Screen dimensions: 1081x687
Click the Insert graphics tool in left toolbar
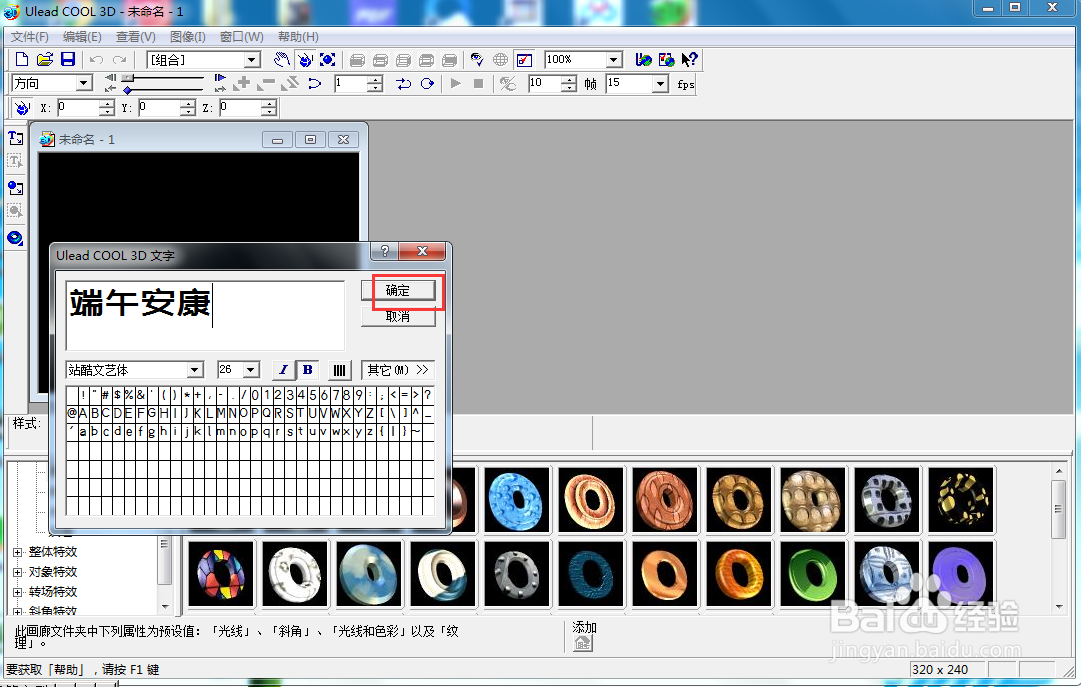15,188
